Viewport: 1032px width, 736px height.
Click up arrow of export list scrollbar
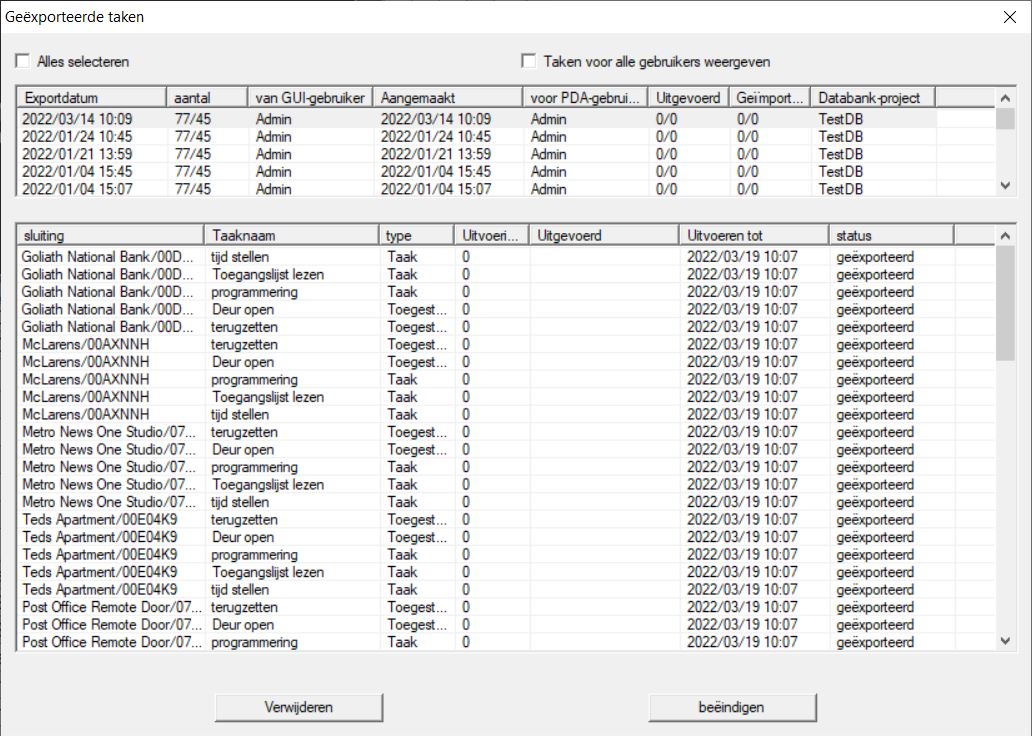pos(1005,98)
